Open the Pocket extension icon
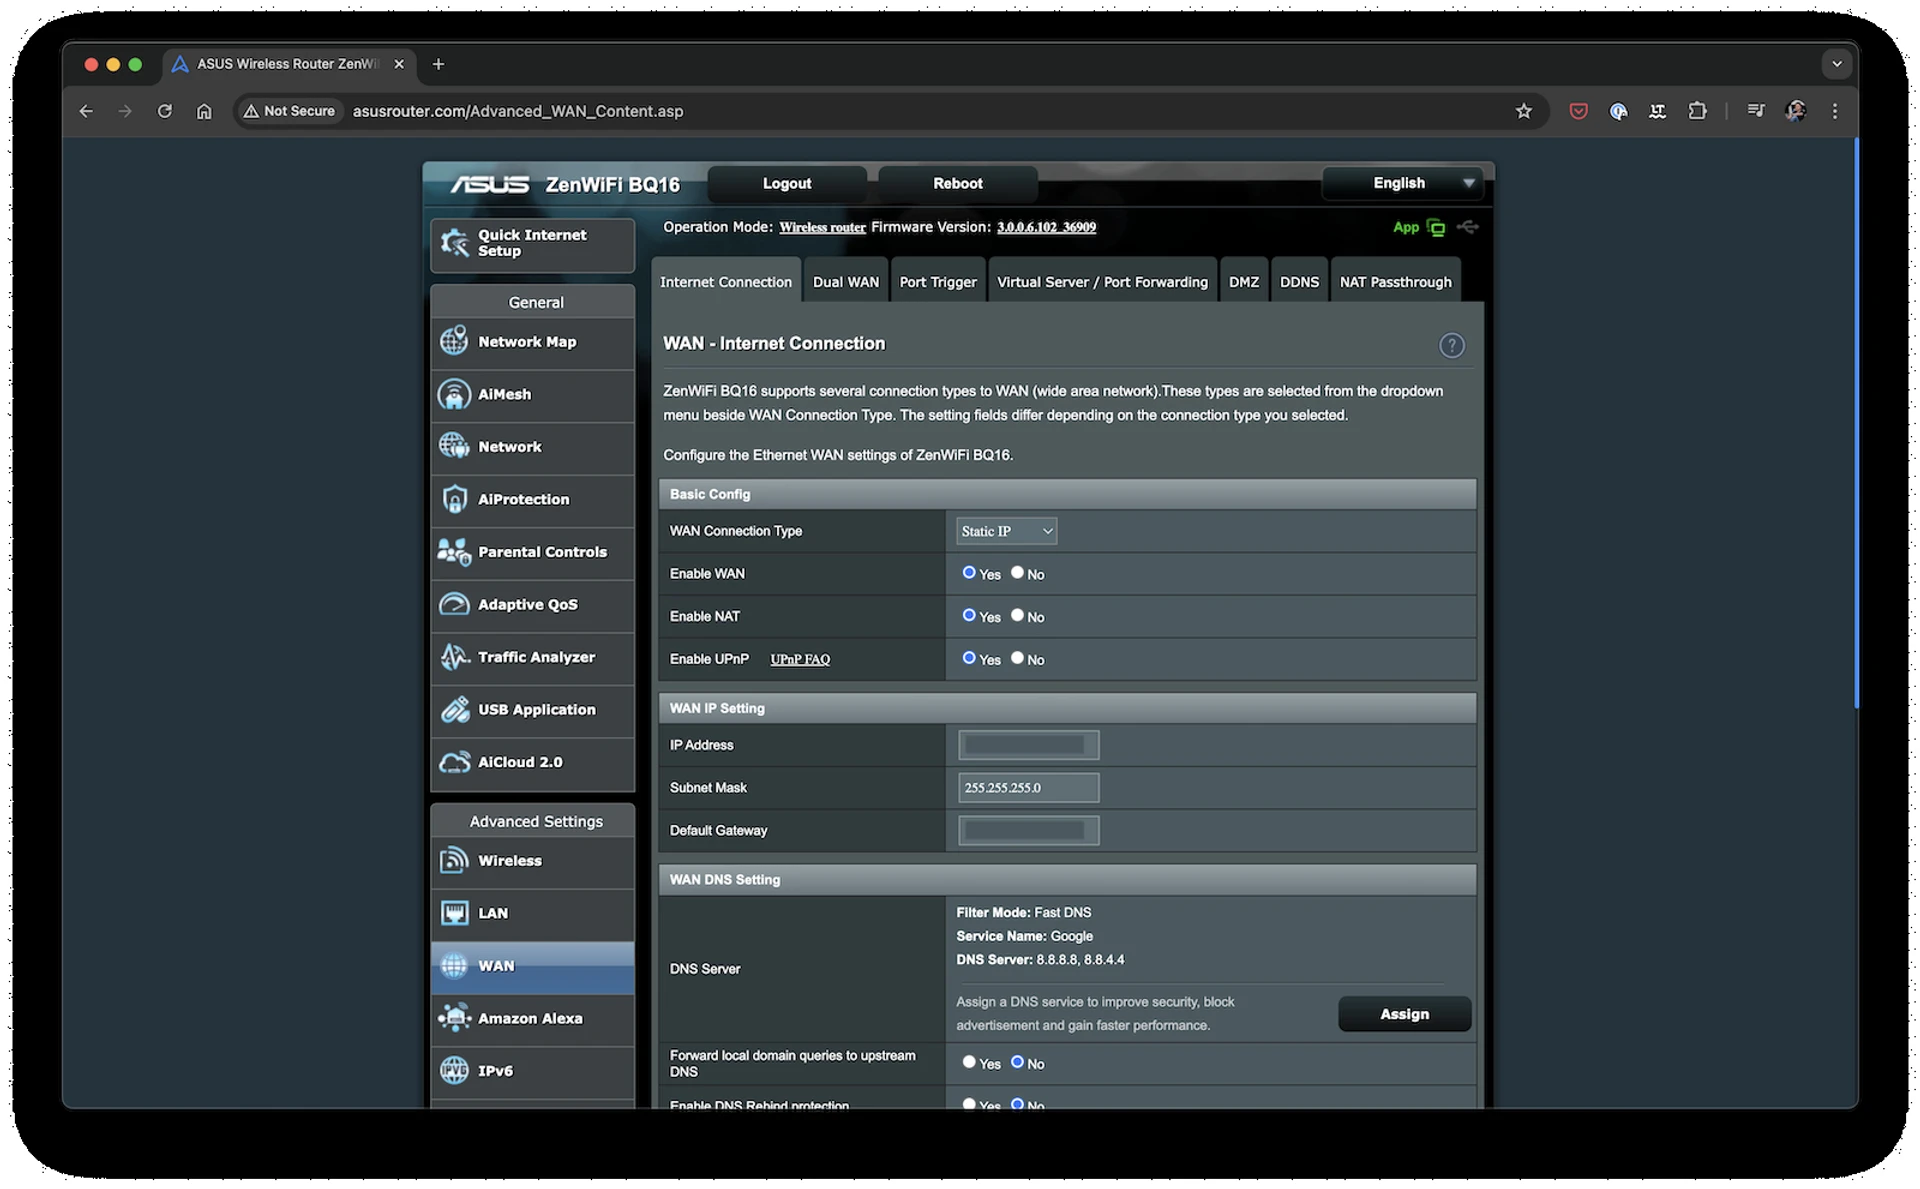Image resolution: width=1920 pixels, height=1189 pixels. click(x=1578, y=111)
